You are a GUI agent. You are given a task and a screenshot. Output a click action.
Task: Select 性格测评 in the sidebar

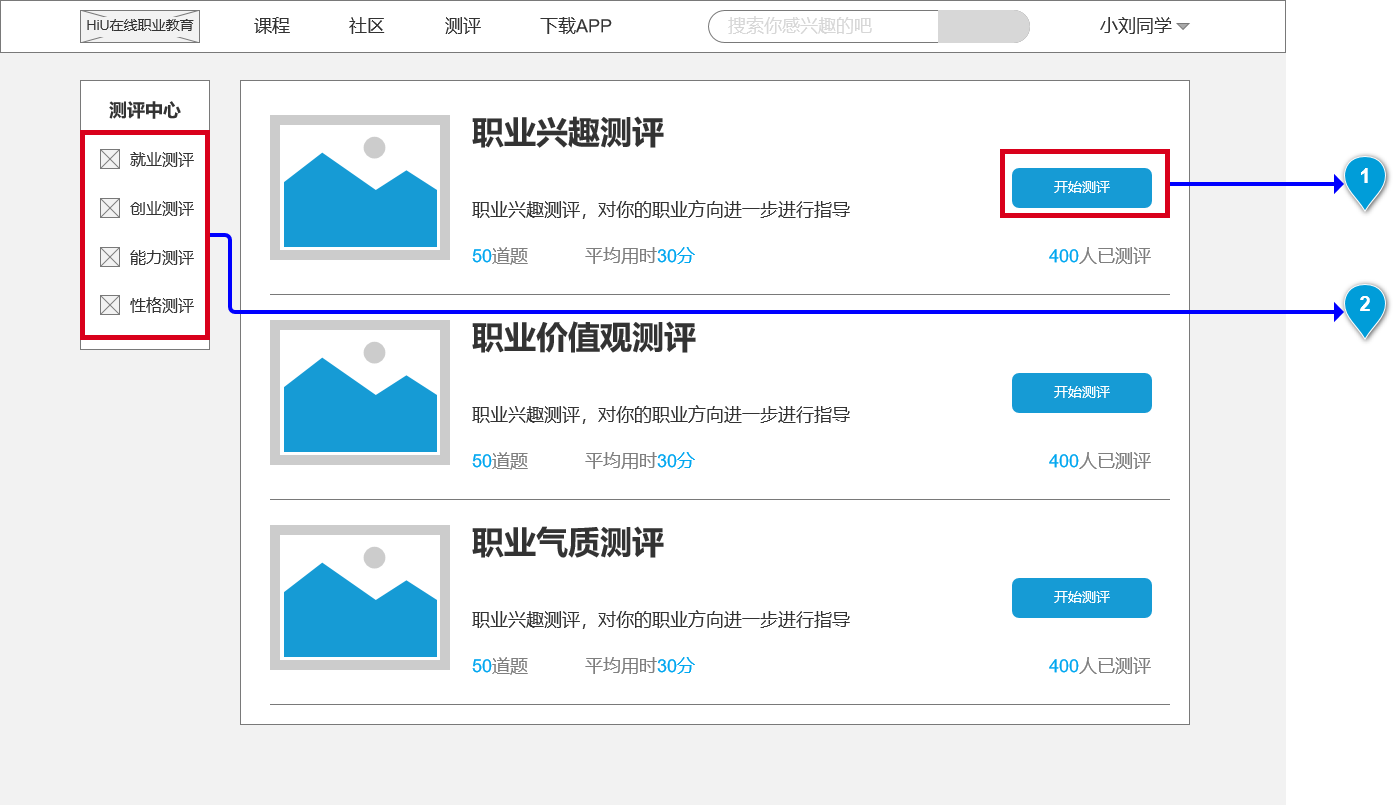click(162, 305)
